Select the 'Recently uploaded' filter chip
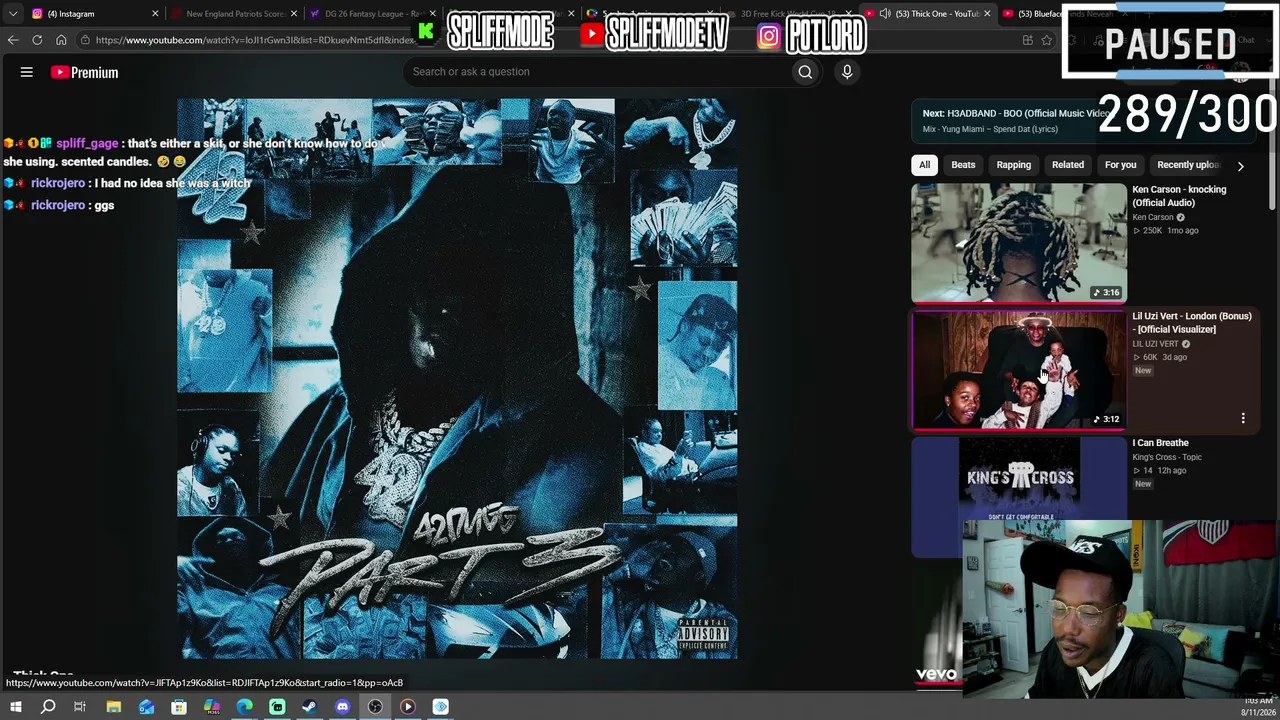Image resolution: width=1280 pixels, height=720 pixels. click(1188, 165)
